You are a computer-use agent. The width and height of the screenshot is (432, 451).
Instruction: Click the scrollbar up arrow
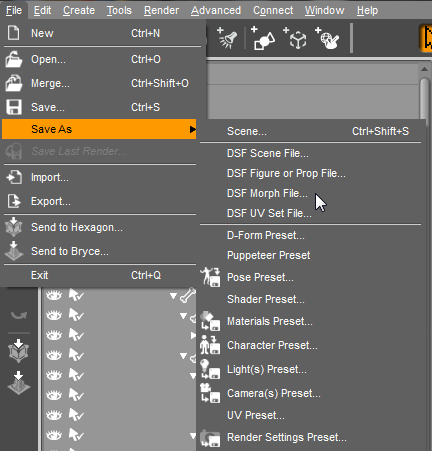tap(424, 69)
